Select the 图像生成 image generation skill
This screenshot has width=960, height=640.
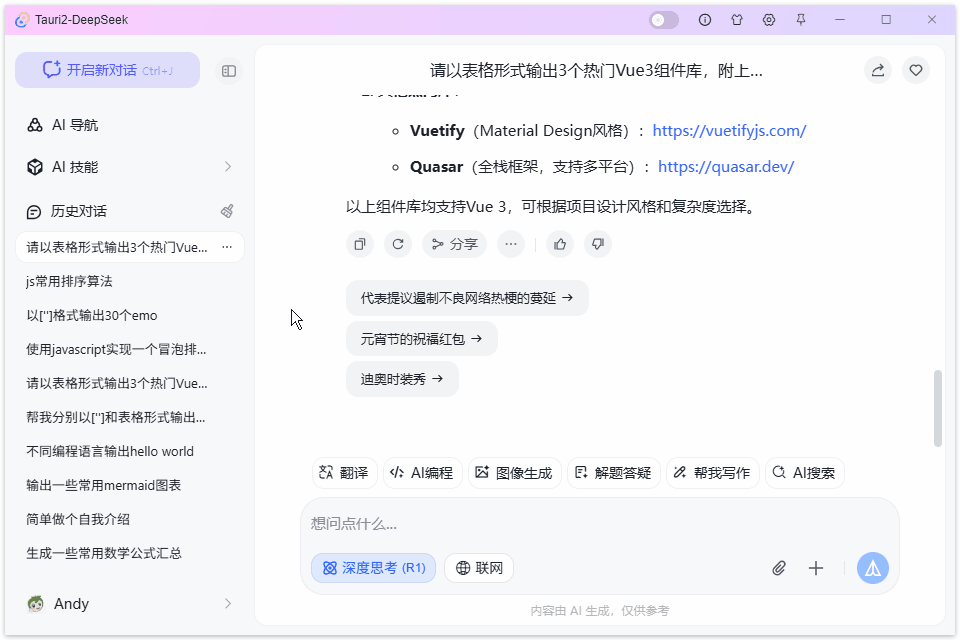pos(515,472)
